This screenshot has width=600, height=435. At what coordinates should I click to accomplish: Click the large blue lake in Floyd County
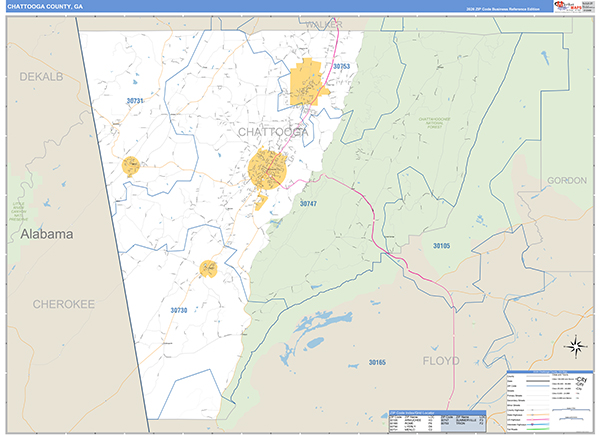pyautogui.click(x=323, y=322)
